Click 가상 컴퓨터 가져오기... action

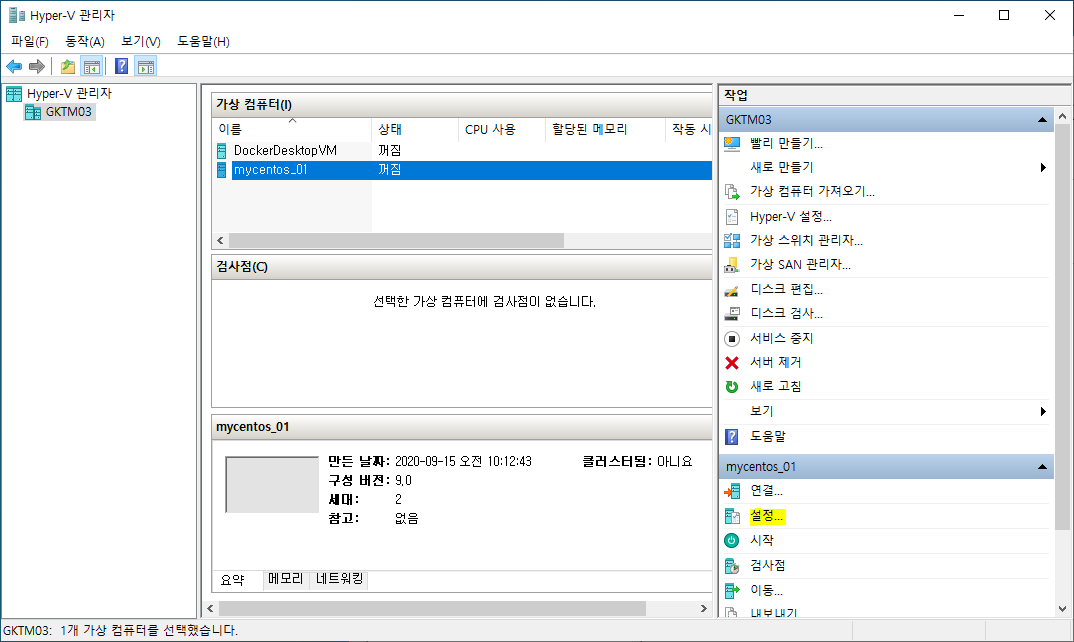click(812, 192)
